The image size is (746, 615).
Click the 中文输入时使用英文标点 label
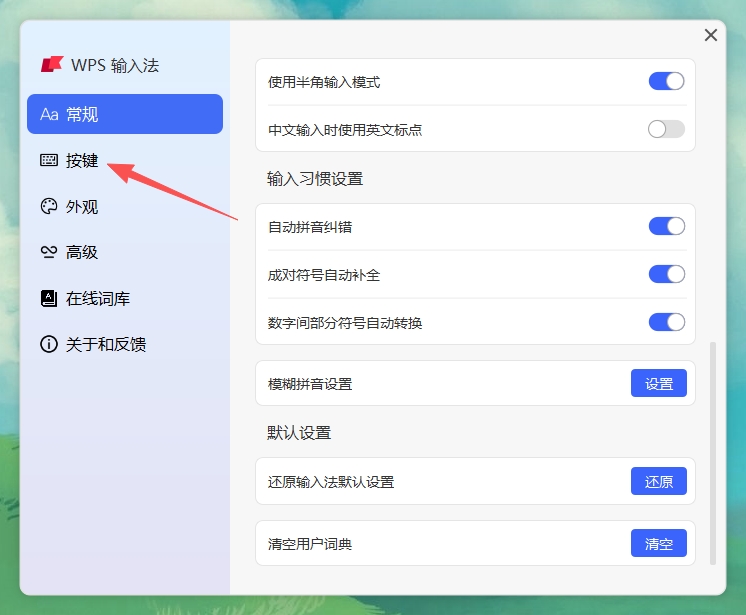coord(345,129)
